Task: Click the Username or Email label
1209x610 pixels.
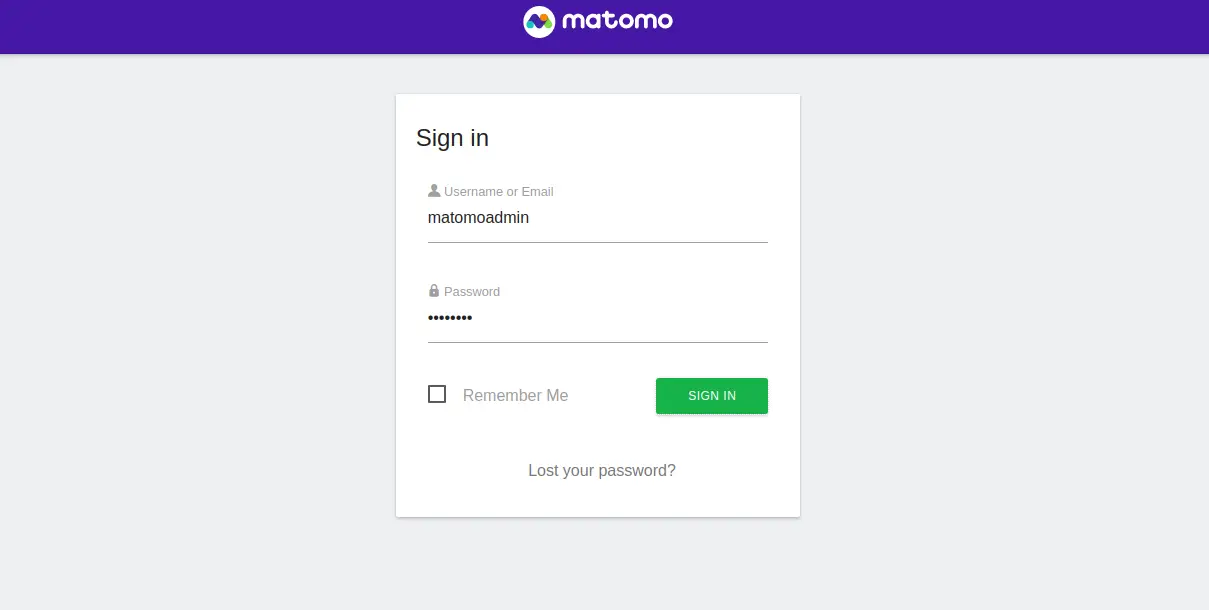Action: 498,191
